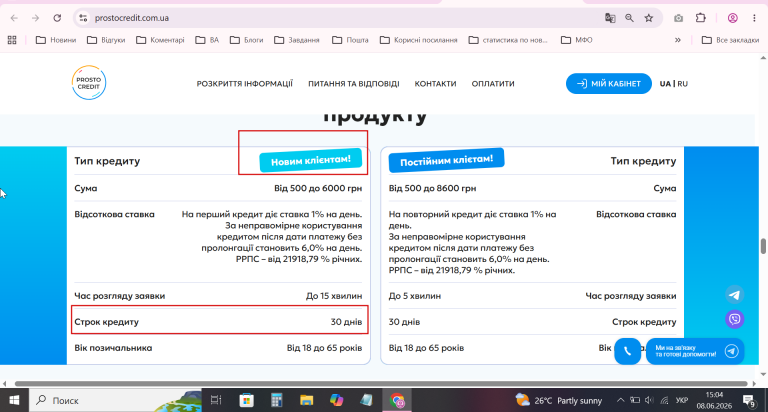Click the blue phone call button
The image size is (768, 412).
627,351
